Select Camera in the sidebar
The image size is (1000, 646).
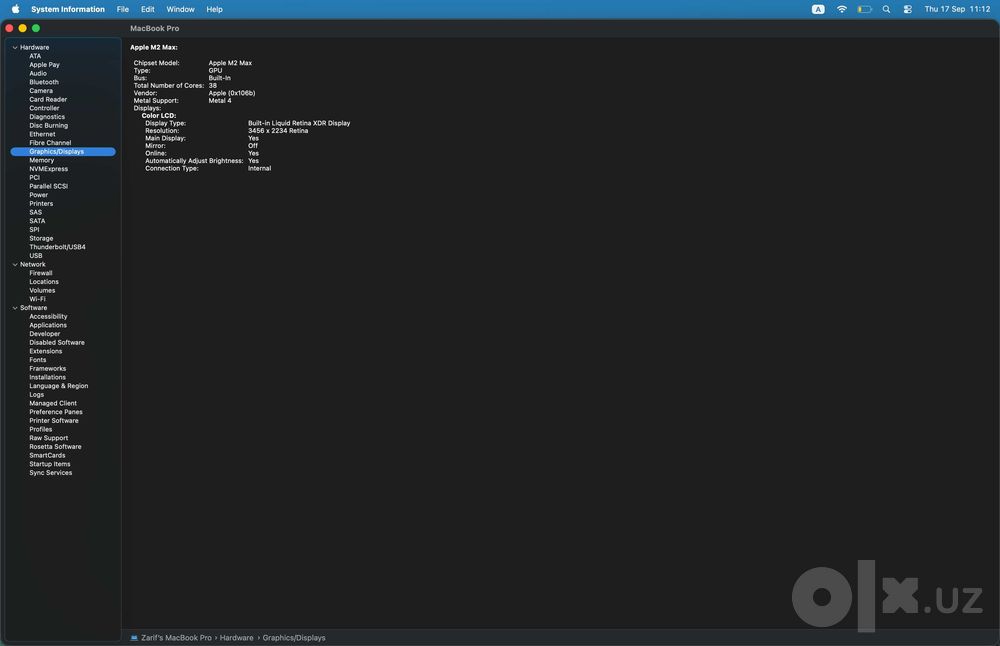[x=41, y=91]
